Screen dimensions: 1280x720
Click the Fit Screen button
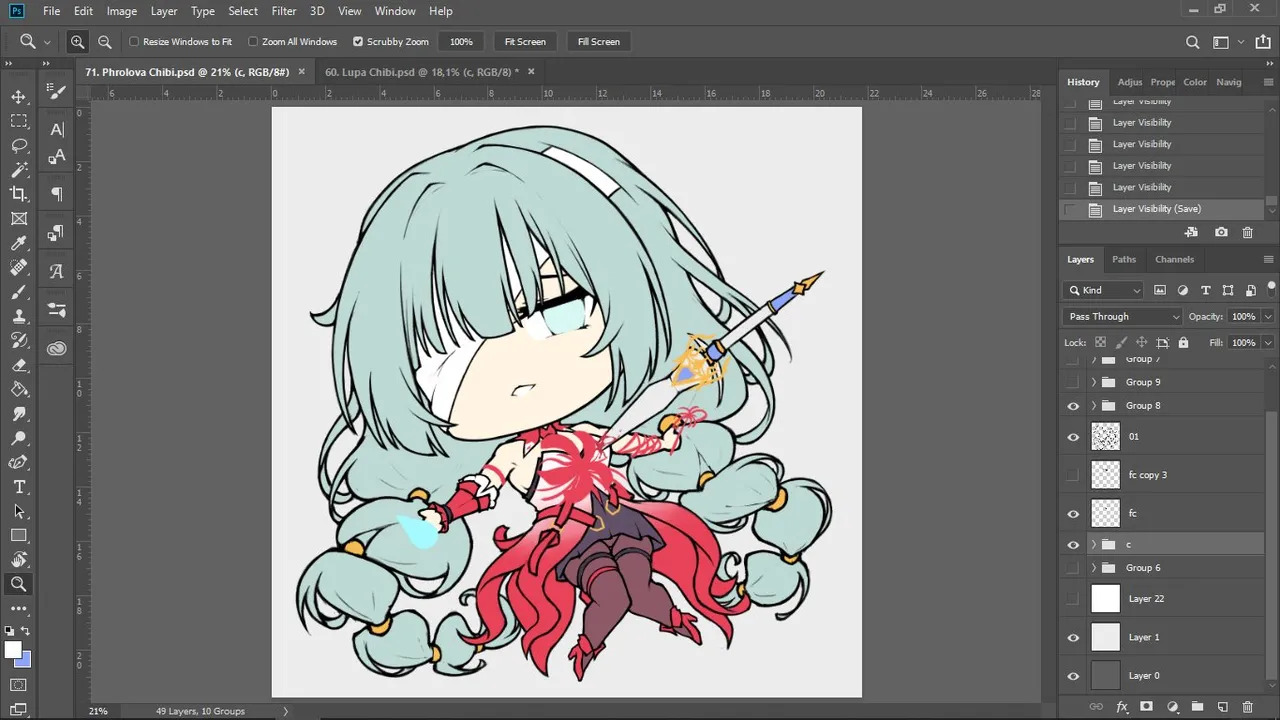pos(525,42)
